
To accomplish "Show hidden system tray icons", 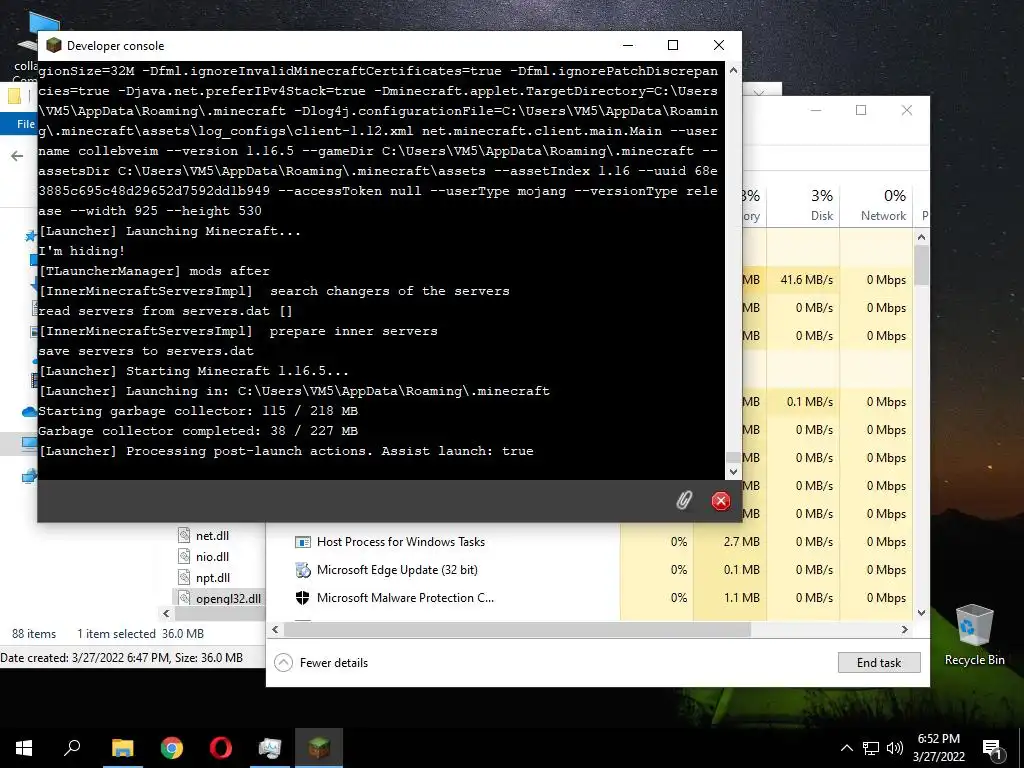I will [x=846, y=748].
